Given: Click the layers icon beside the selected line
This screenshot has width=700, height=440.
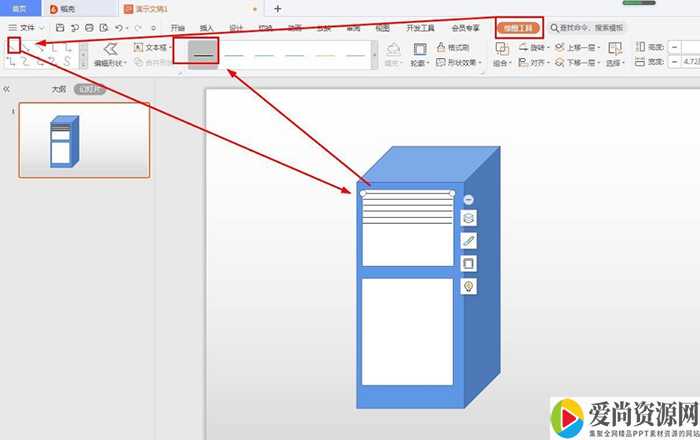Looking at the screenshot, I should [x=468, y=218].
